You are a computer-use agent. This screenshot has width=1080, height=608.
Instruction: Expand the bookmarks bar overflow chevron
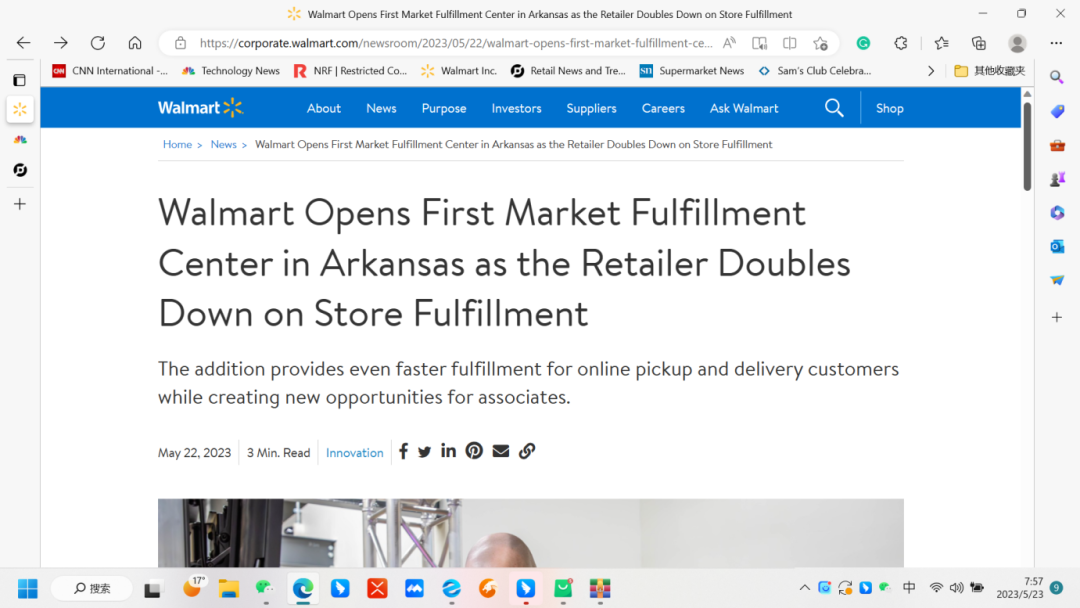[x=931, y=71]
